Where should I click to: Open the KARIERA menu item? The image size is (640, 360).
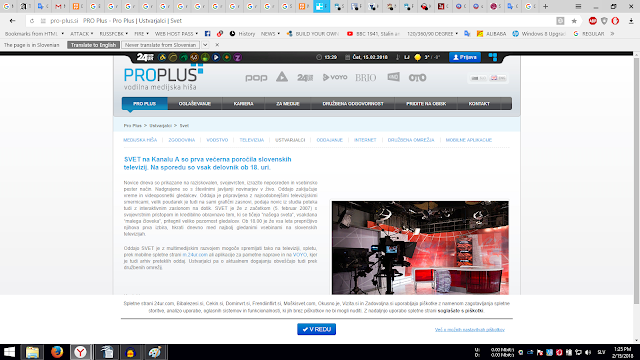[244, 104]
